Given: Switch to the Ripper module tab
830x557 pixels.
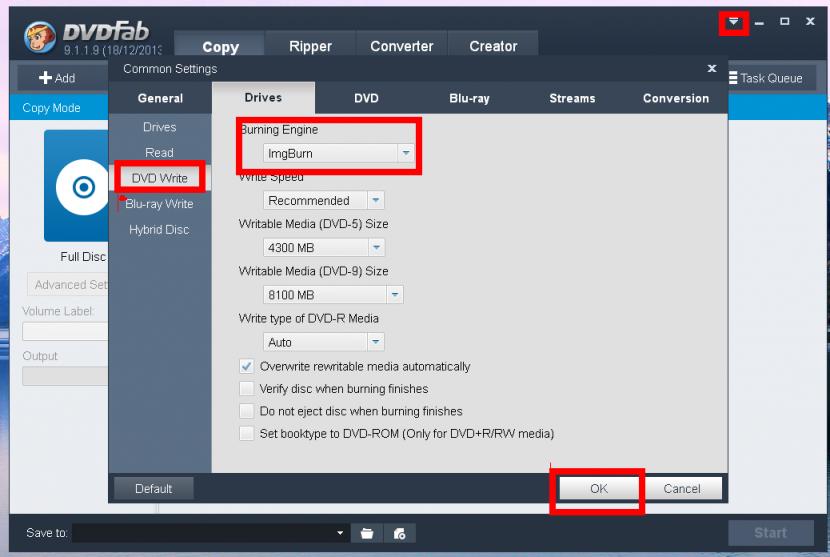Looking at the screenshot, I should (310, 46).
